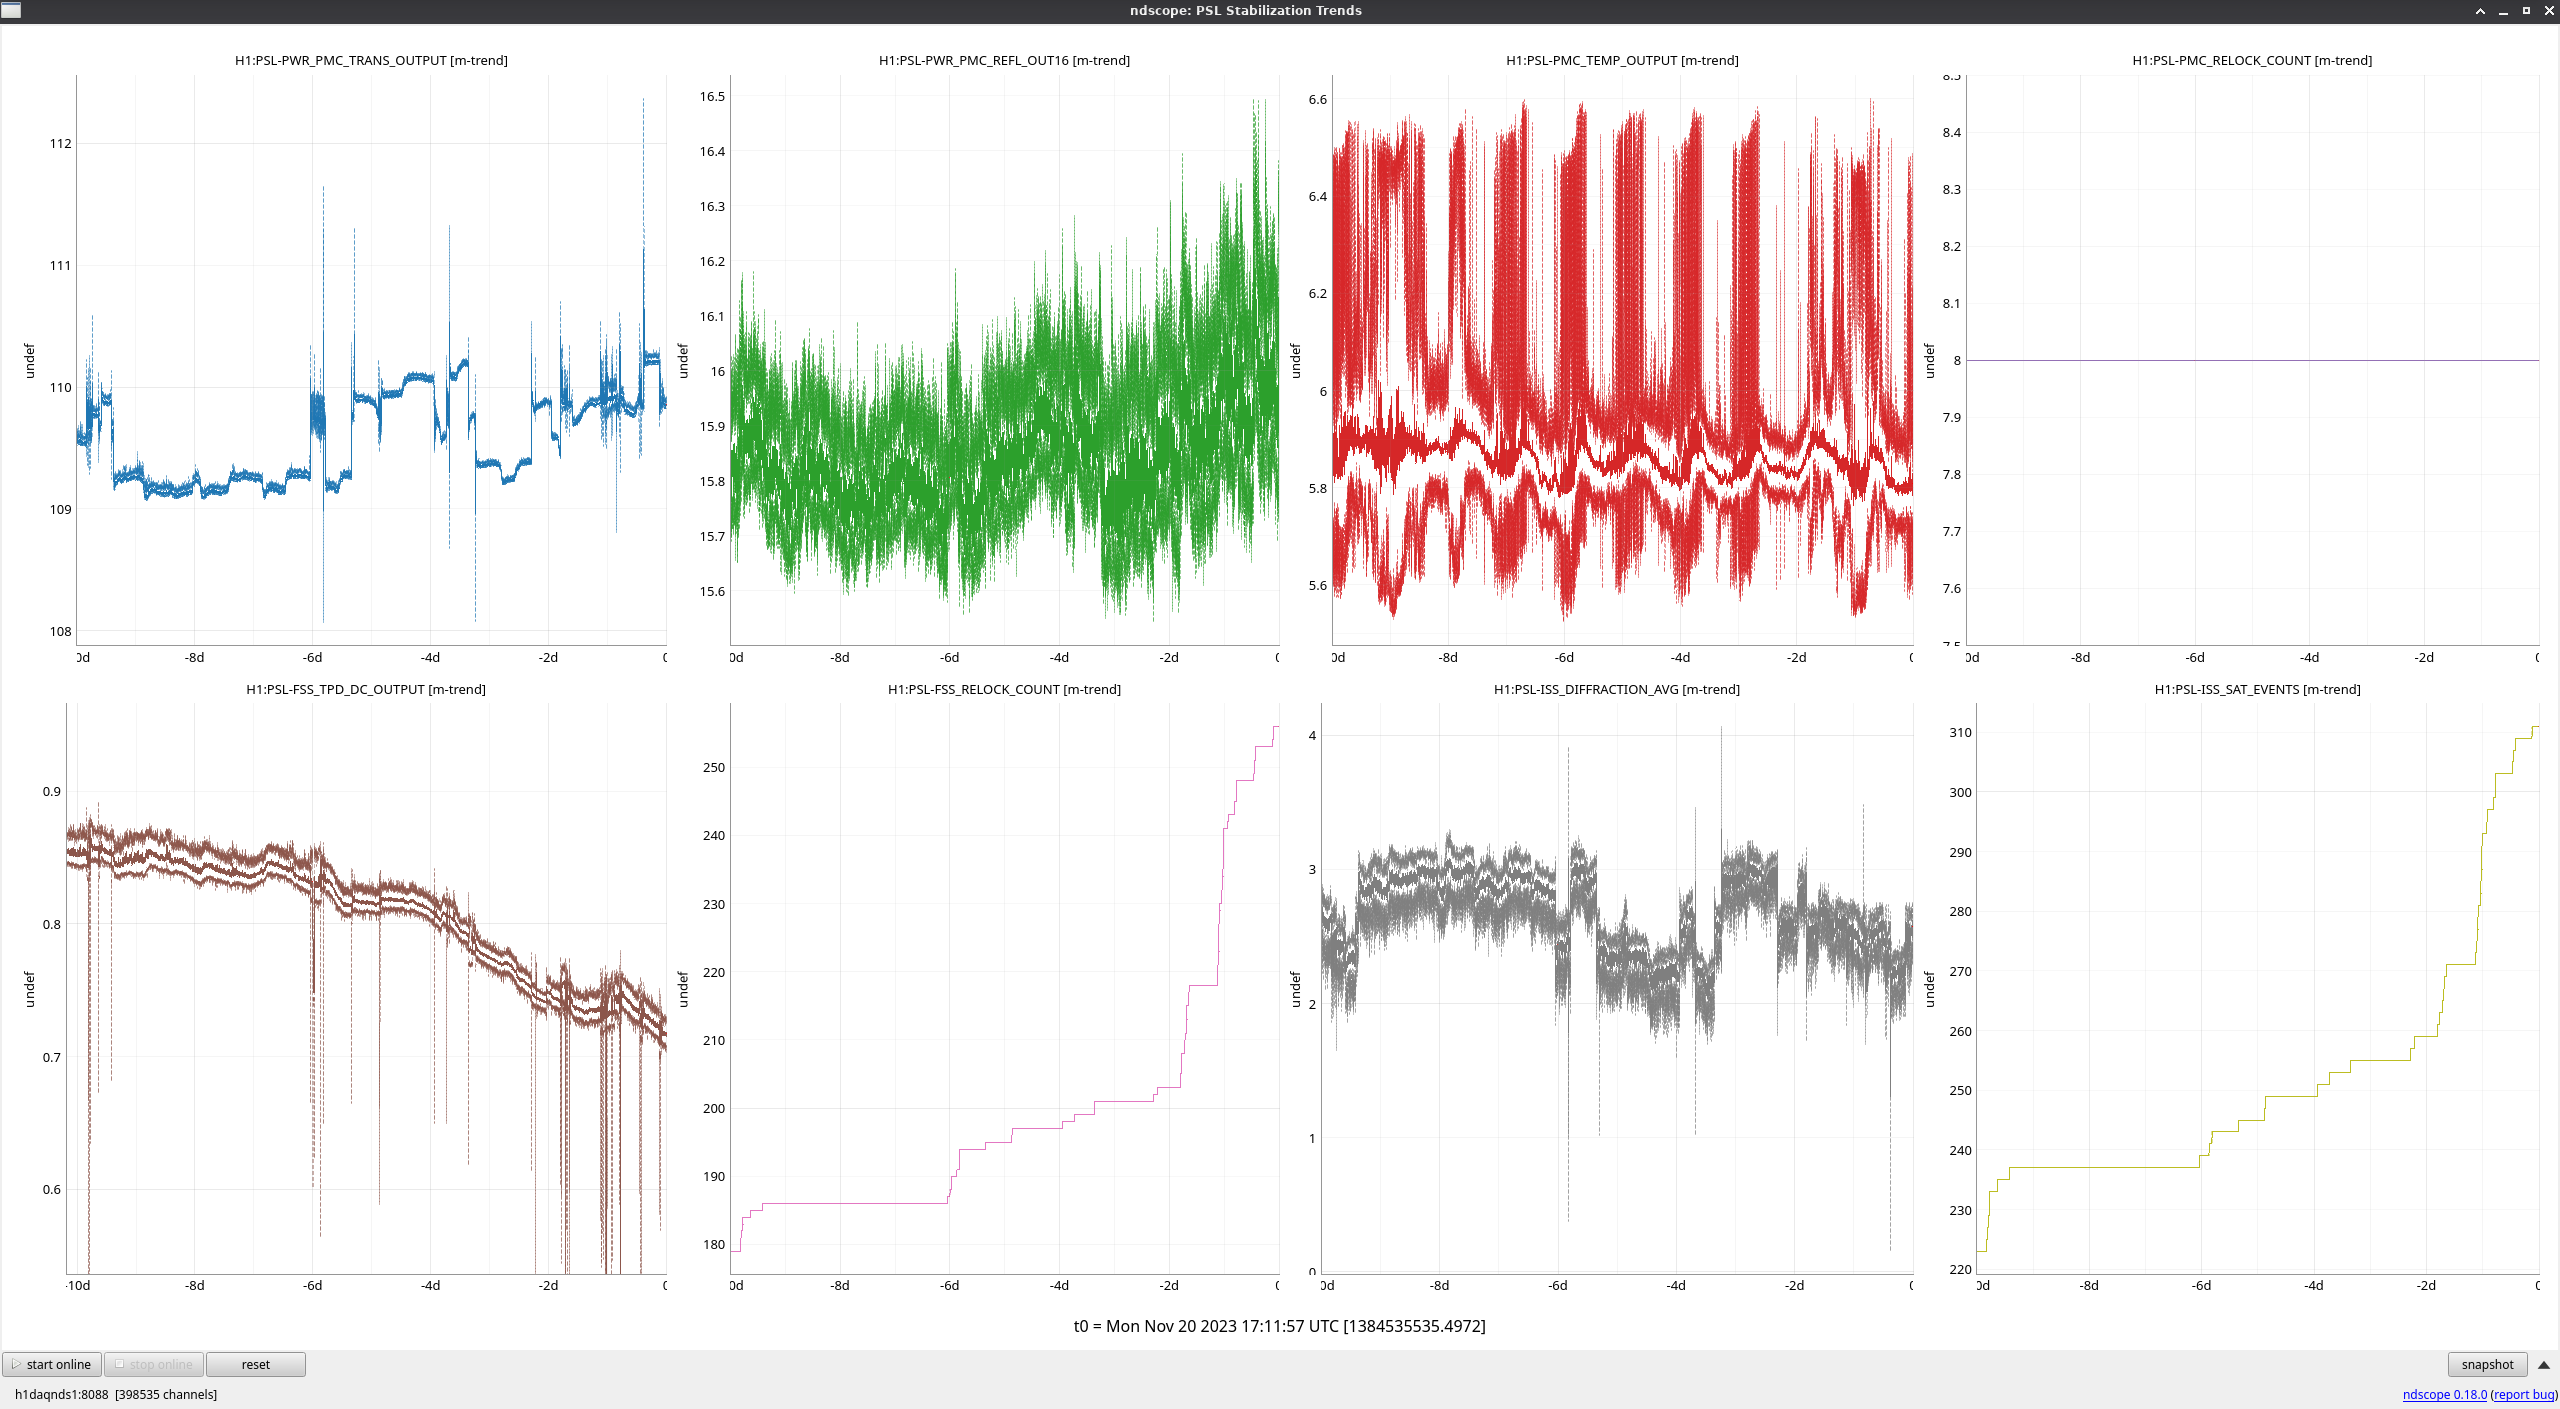Close the ndscope window
This screenshot has width=2560, height=1409.
[2549, 11]
